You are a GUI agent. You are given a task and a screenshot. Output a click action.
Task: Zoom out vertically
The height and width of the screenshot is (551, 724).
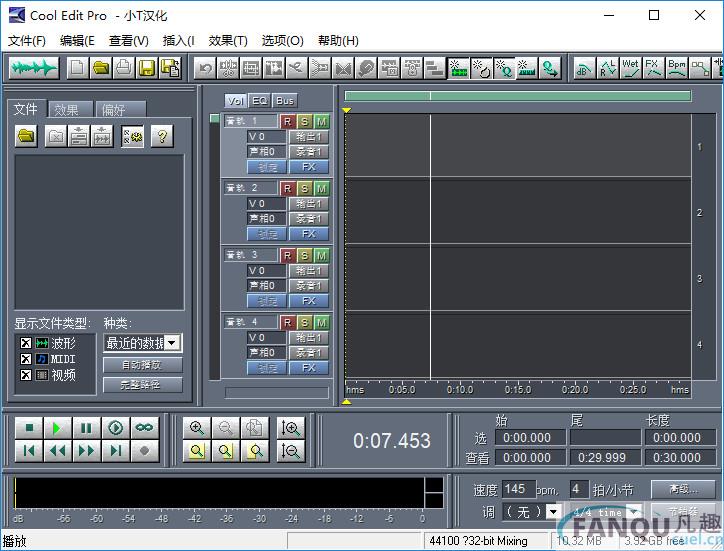[x=291, y=451]
